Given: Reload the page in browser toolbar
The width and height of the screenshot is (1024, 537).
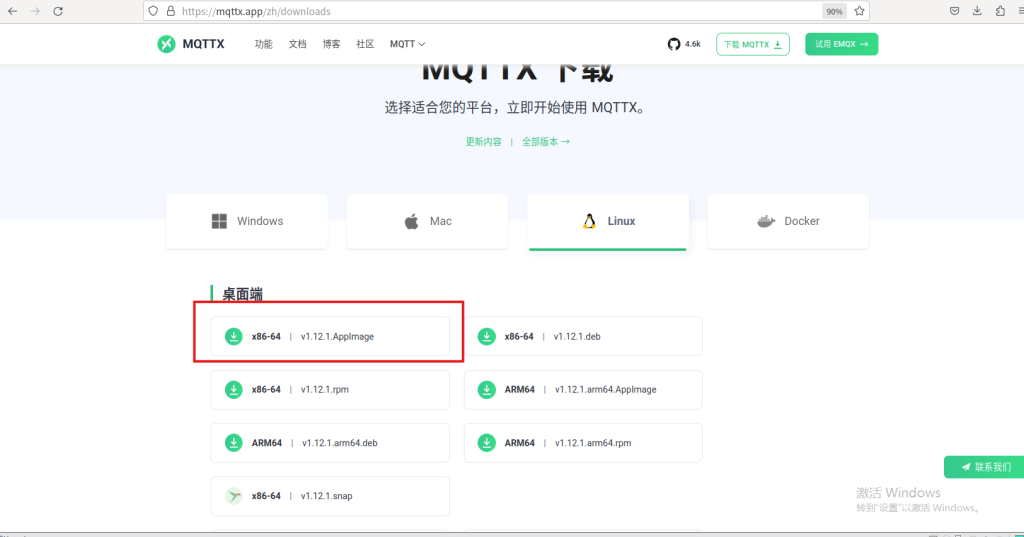Looking at the screenshot, I should (x=58, y=11).
